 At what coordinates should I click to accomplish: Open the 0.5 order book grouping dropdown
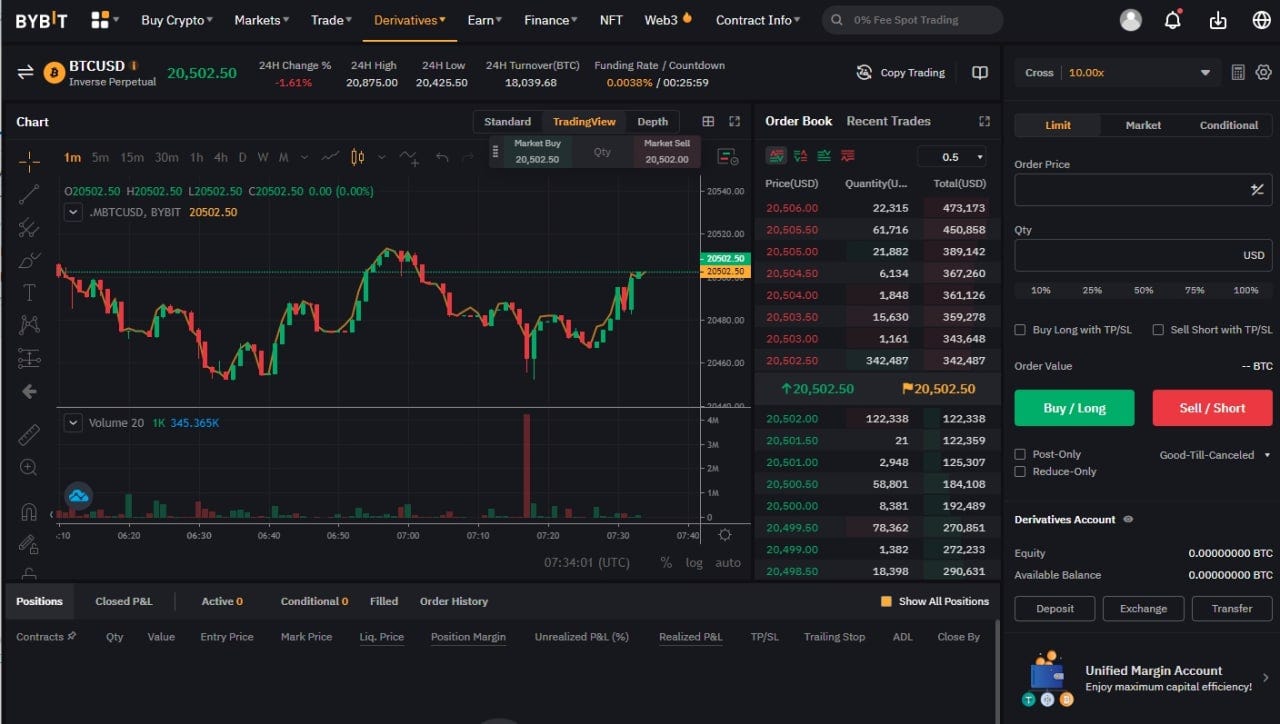click(954, 156)
